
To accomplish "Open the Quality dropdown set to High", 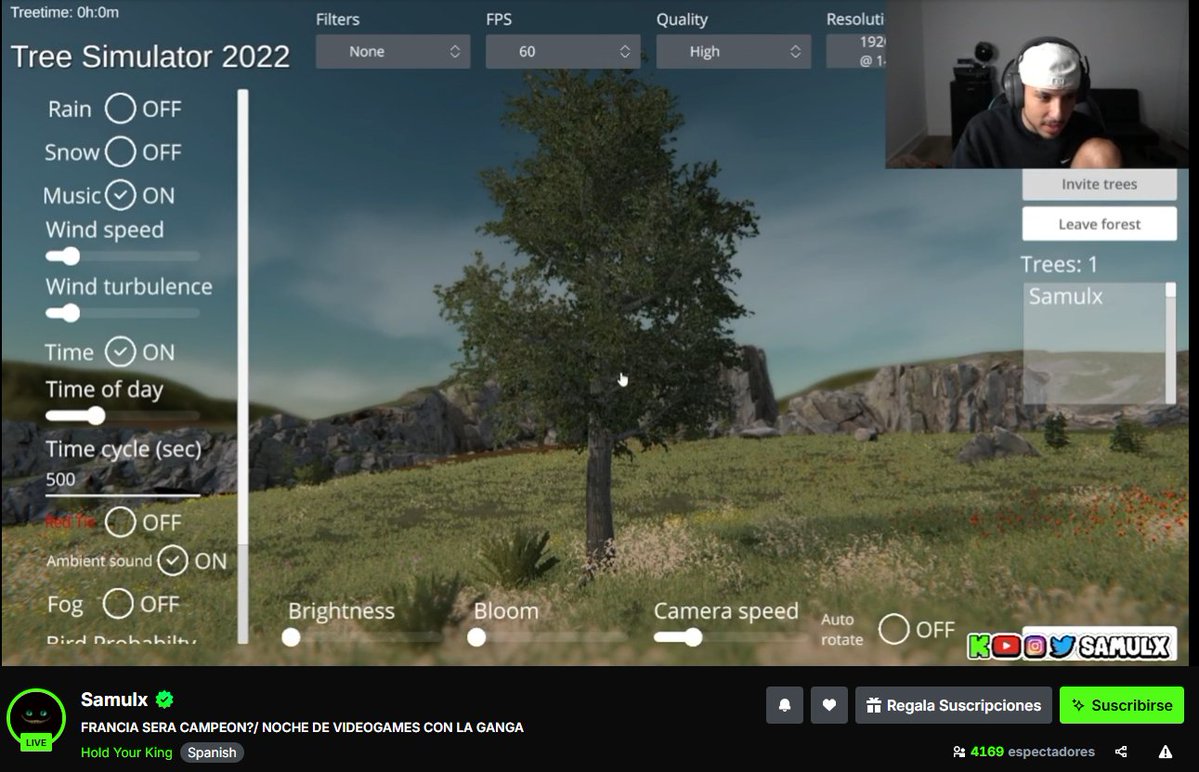I will click(x=733, y=51).
